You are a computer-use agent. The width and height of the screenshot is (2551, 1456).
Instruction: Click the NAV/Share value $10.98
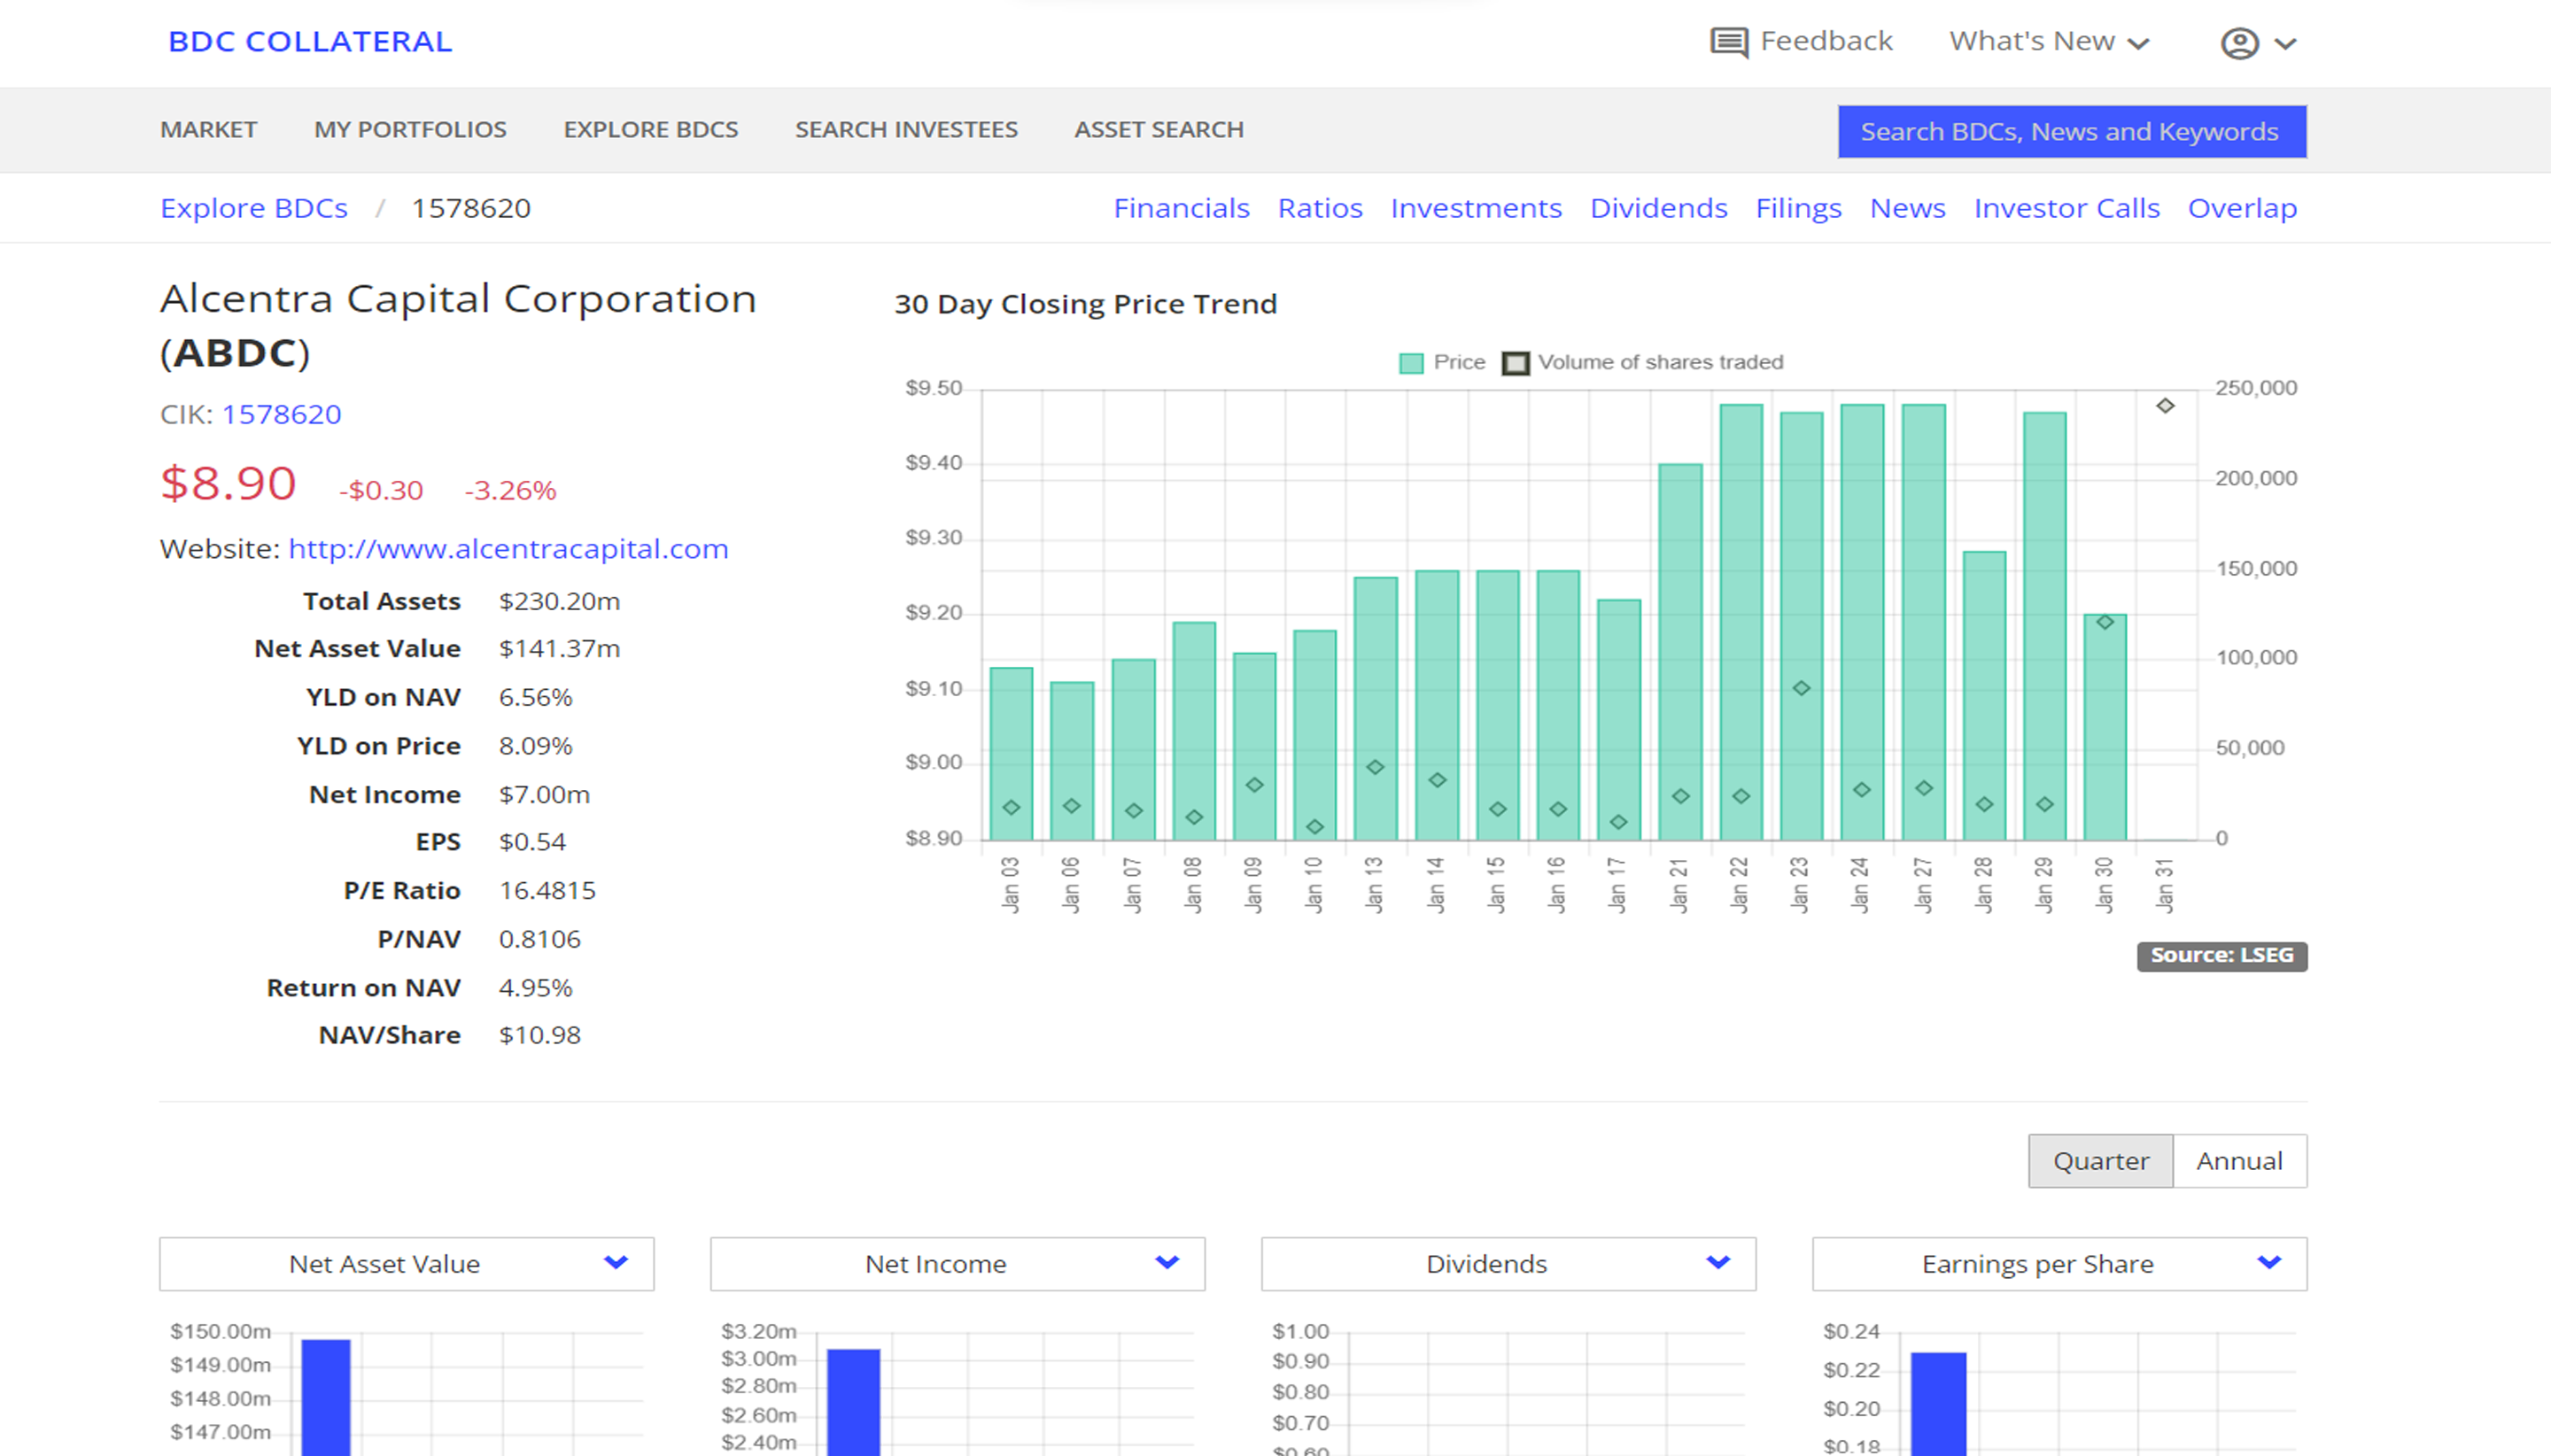click(539, 1035)
